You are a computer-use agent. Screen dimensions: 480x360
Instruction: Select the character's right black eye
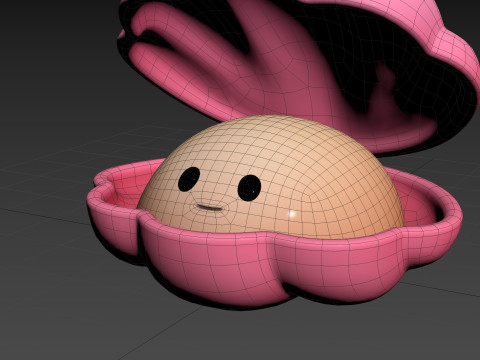[x=249, y=188]
